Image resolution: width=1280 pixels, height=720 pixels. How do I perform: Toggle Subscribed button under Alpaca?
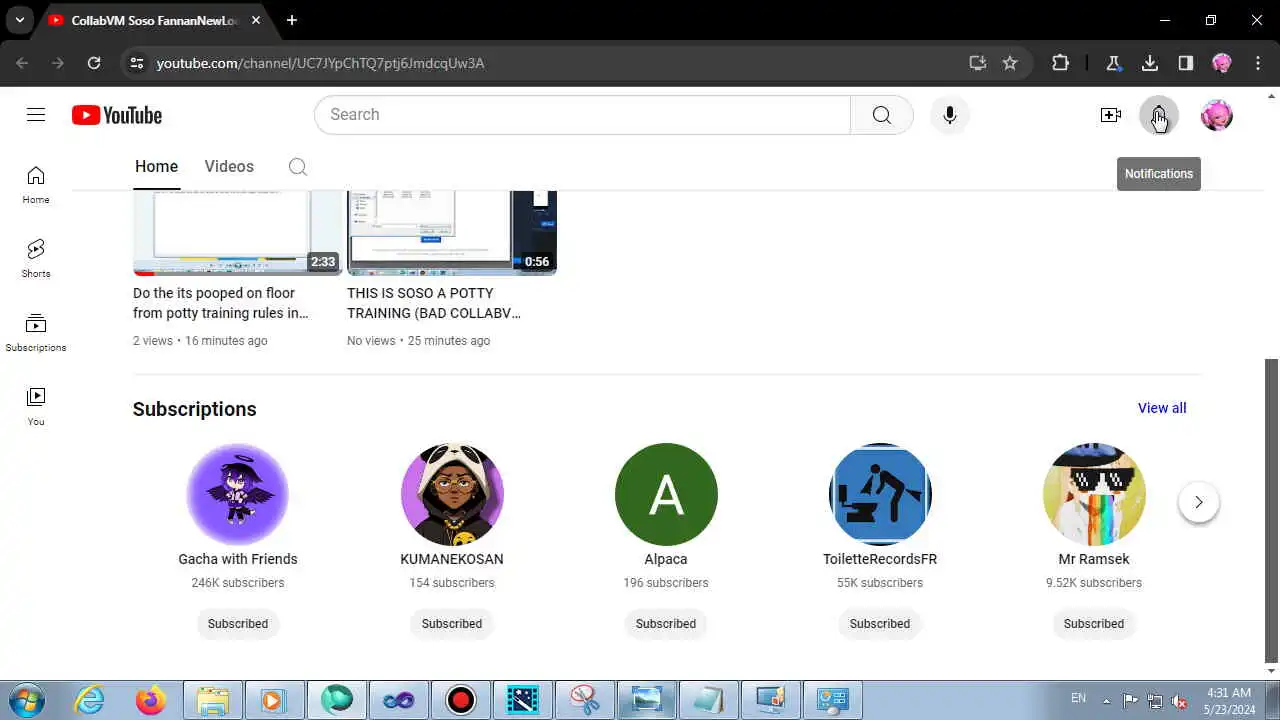click(x=666, y=624)
